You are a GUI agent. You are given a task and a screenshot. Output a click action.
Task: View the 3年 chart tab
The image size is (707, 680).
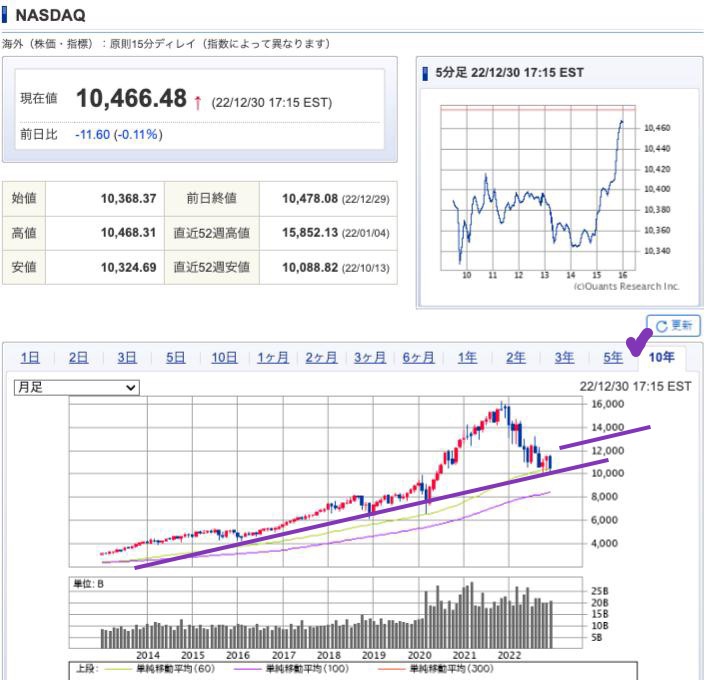coord(564,358)
